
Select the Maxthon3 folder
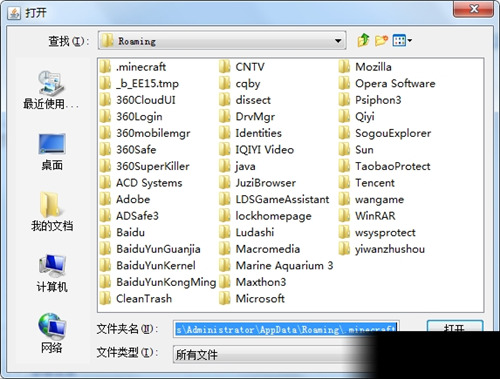point(253,282)
